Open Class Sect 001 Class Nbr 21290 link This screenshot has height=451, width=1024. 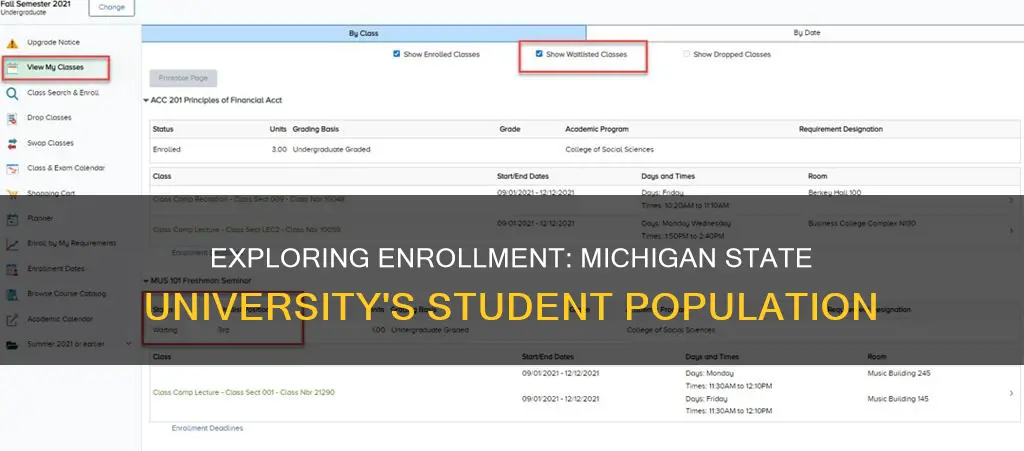click(244, 392)
